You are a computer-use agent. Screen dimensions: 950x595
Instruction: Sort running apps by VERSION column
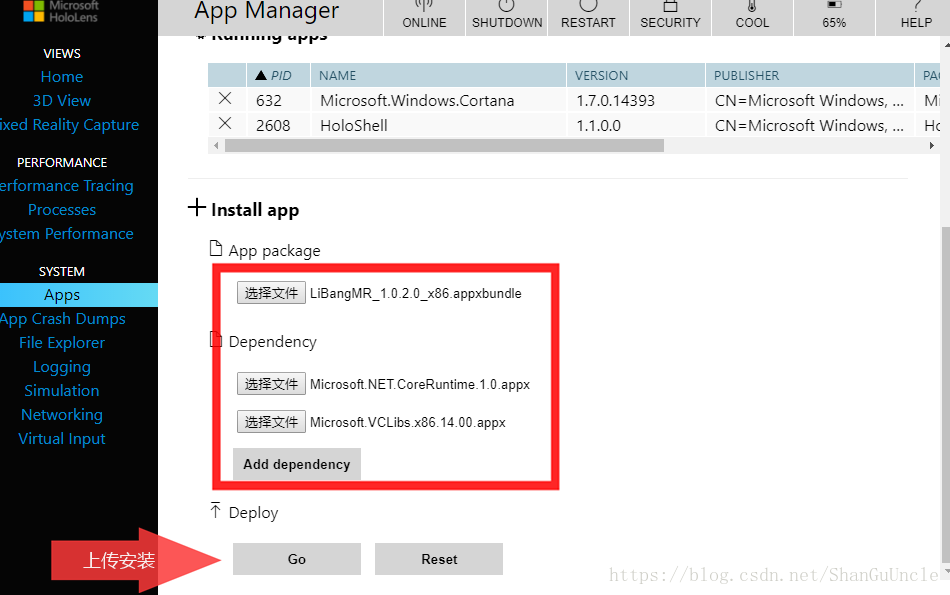coord(636,75)
